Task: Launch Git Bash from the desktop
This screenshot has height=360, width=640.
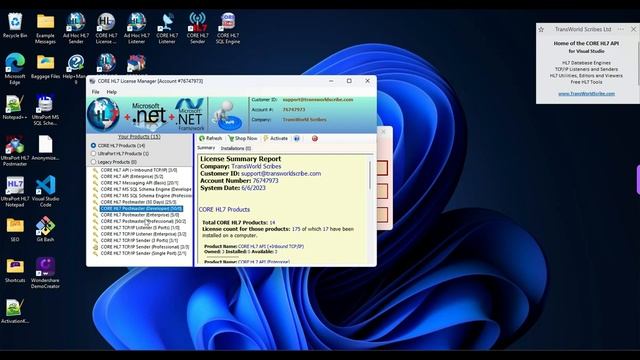Action: tap(45, 229)
